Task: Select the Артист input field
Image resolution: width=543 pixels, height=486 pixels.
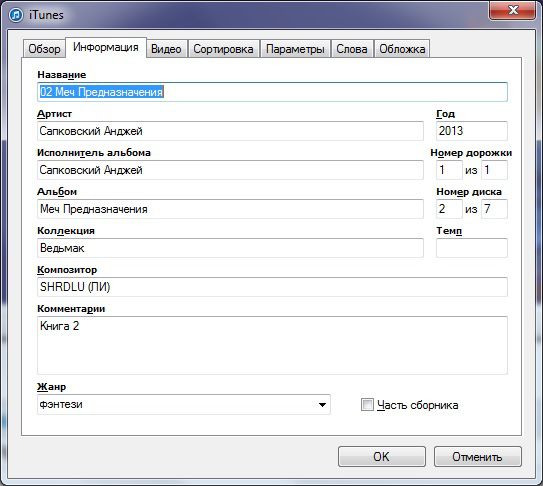Action: click(x=230, y=131)
